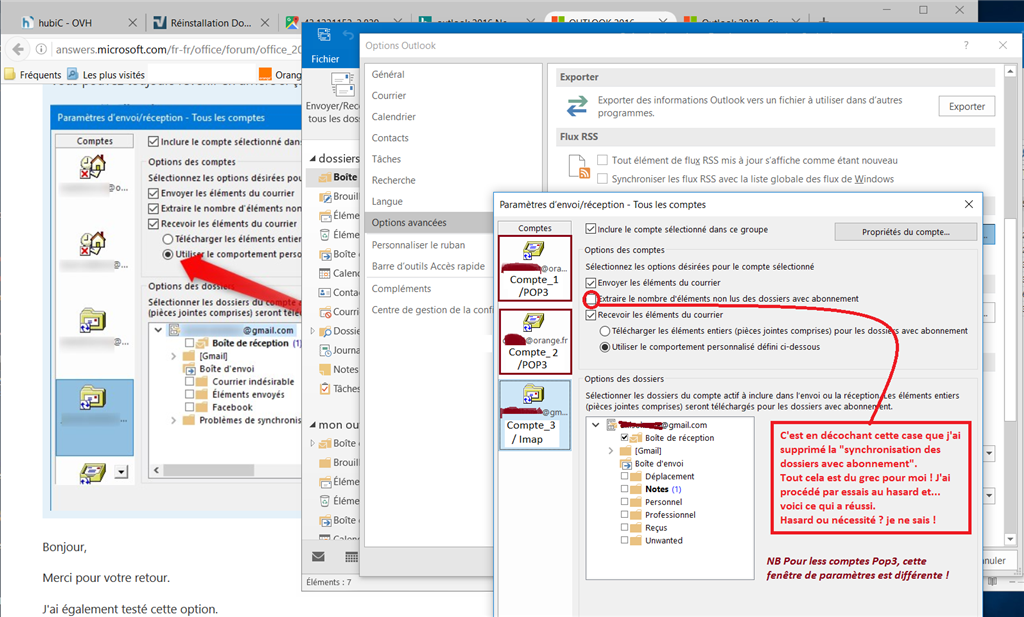Click the browser address bar URL
The height and width of the screenshot is (617, 1024).
click(178, 49)
